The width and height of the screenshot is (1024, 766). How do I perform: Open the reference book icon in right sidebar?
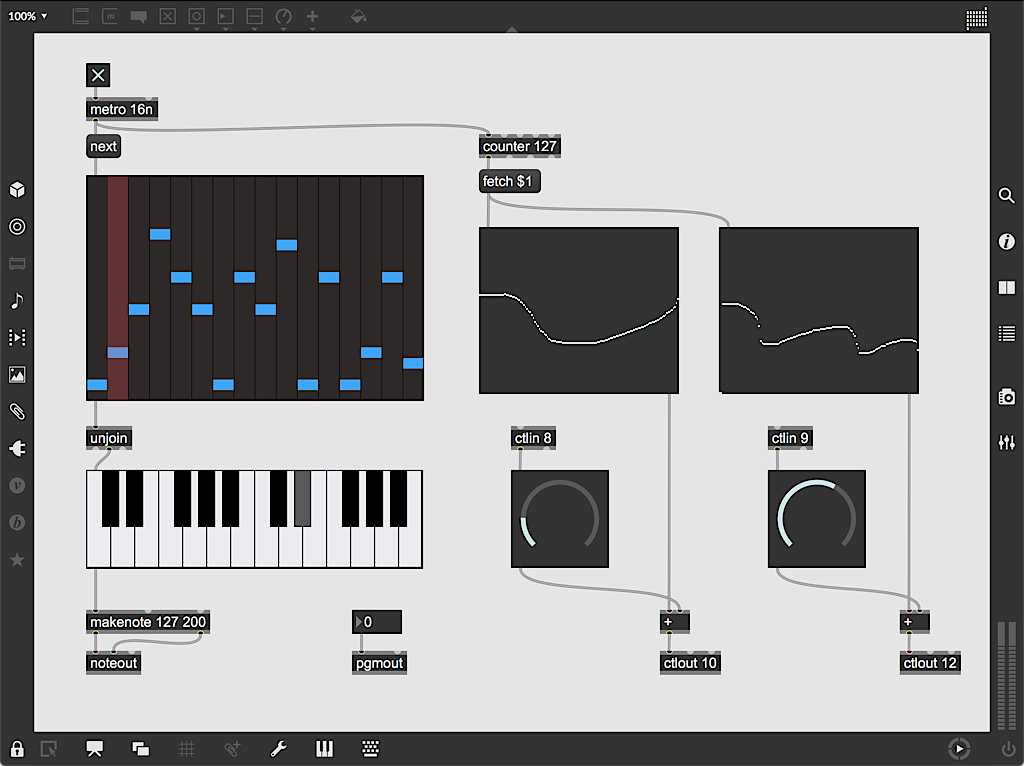coord(1006,287)
